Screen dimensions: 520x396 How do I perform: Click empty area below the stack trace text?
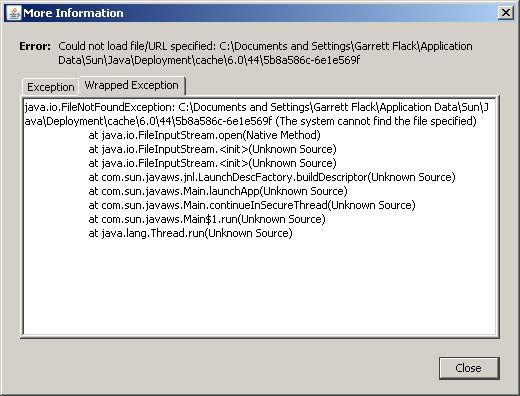tap(260, 287)
